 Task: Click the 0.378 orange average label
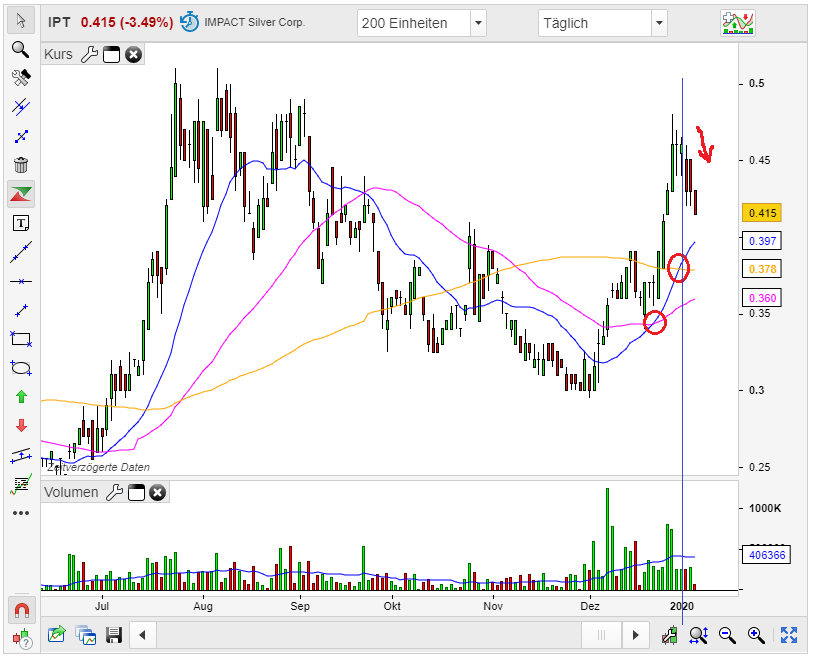pyautogui.click(x=762, y=269)
